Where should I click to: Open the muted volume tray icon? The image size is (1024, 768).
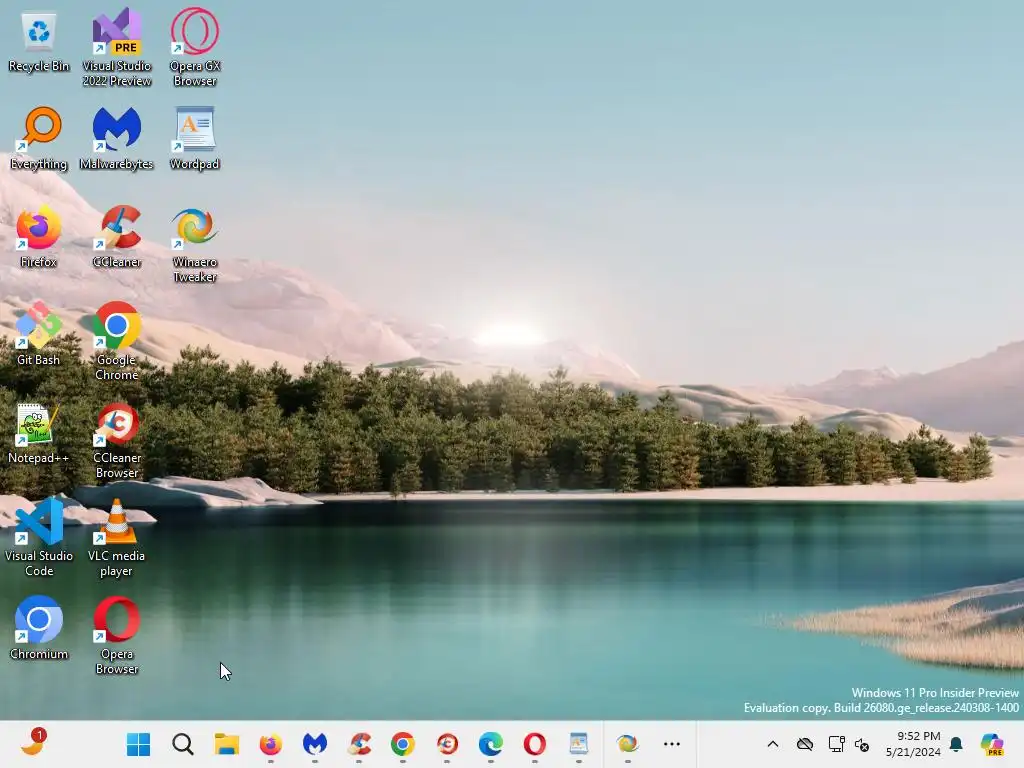[861, 744]
